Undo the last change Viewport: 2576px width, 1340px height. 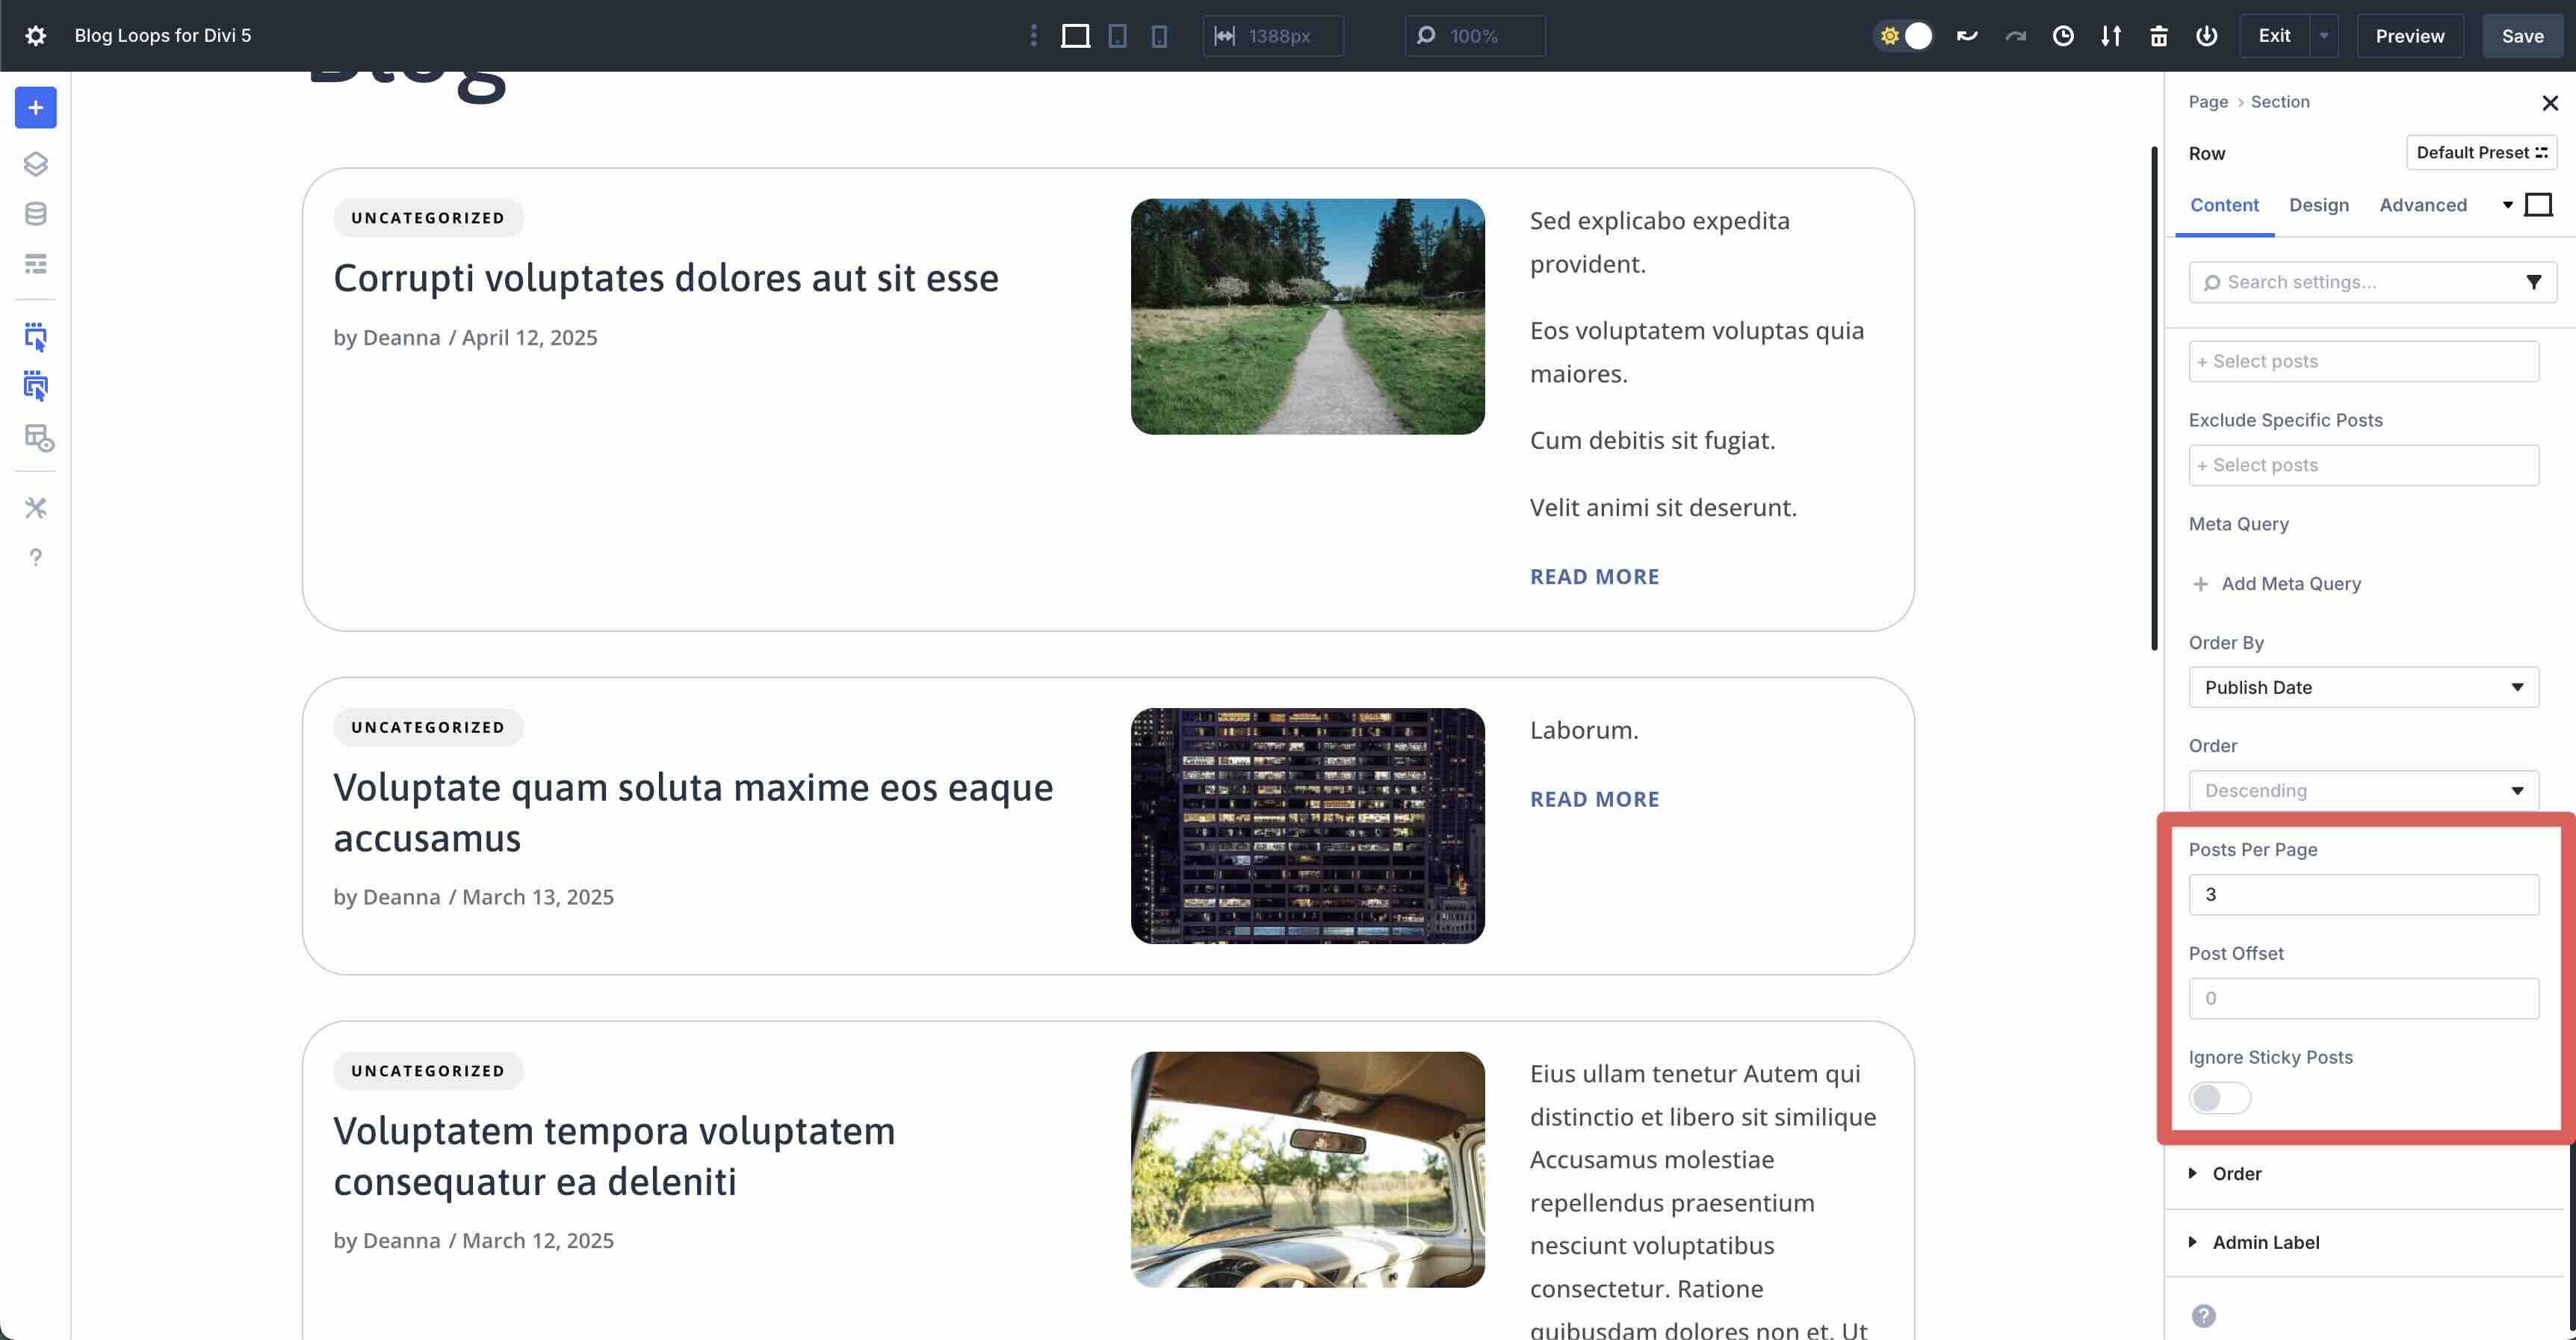1967,35
